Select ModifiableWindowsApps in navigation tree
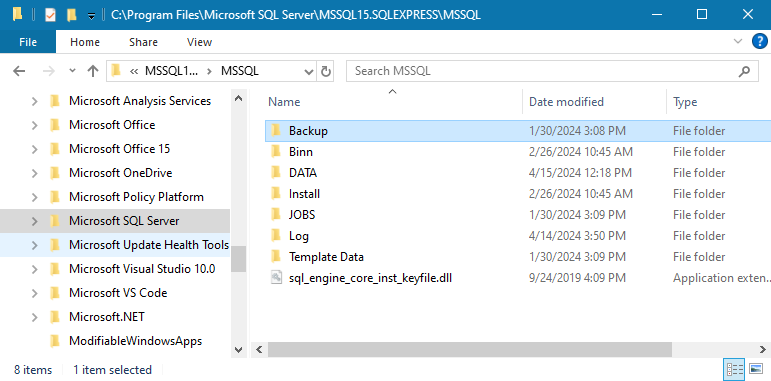771x381 pixels. 135,341
